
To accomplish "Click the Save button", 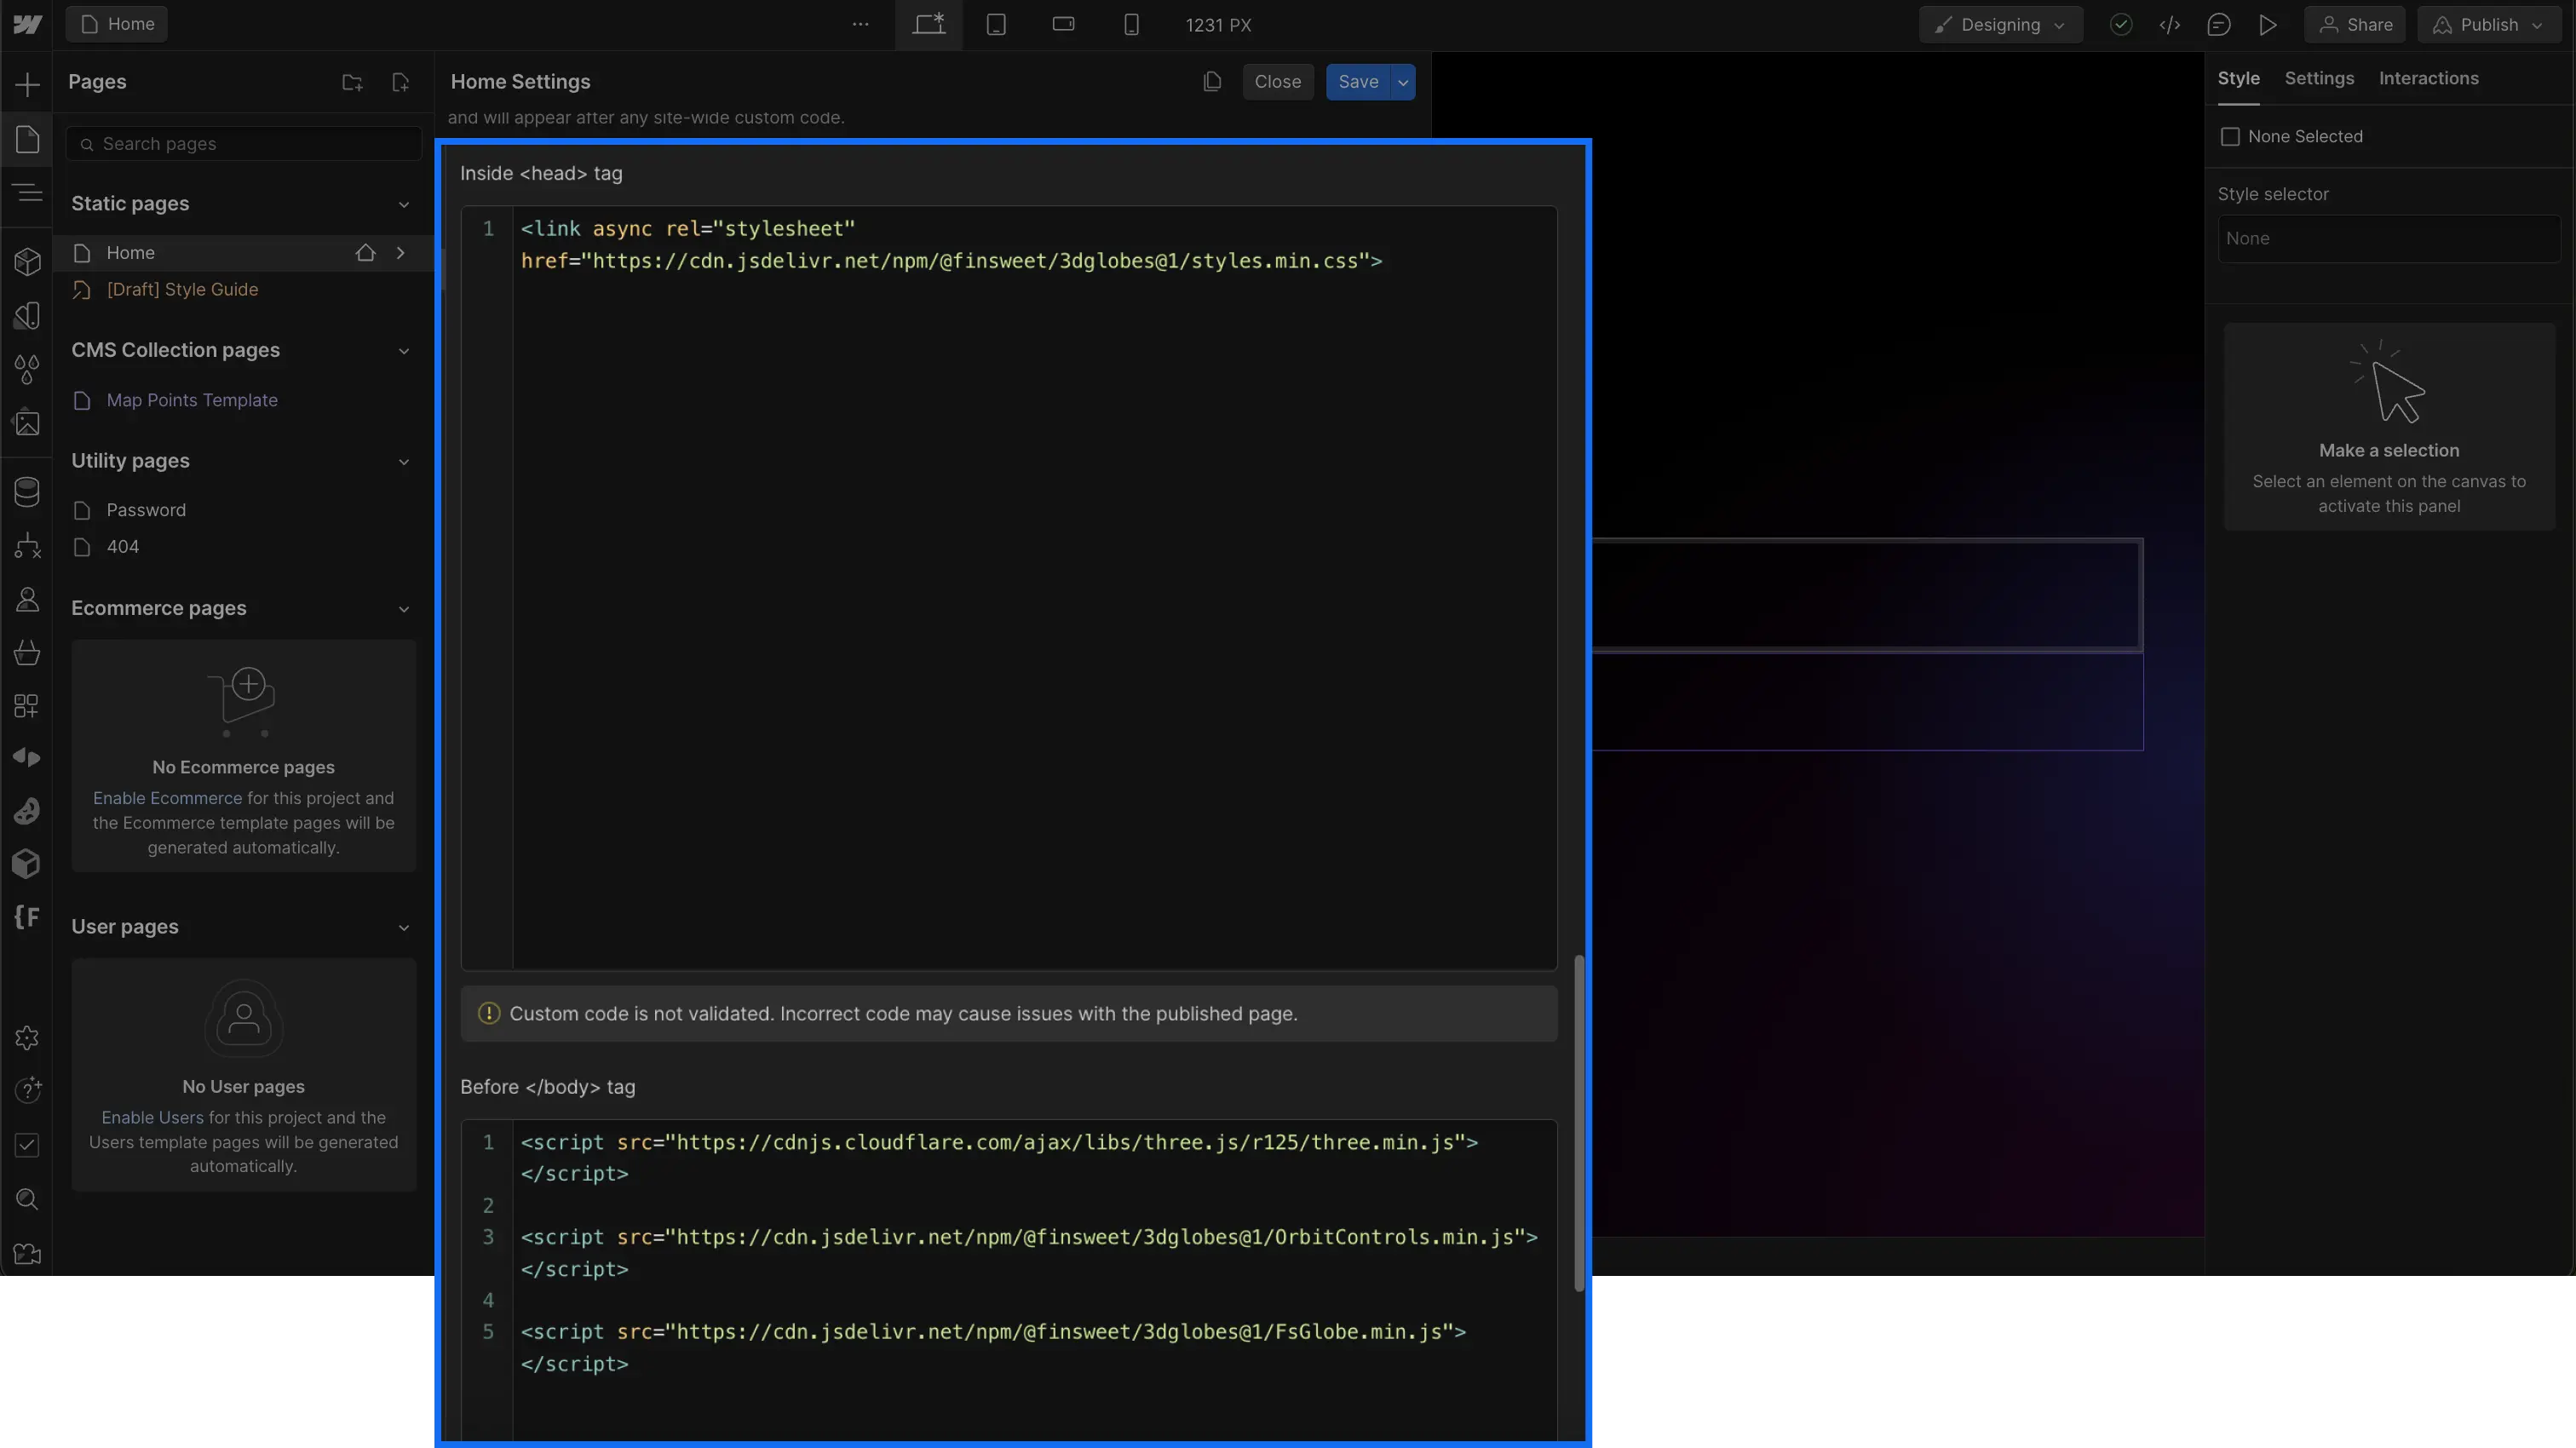I will click(1355, 79).
